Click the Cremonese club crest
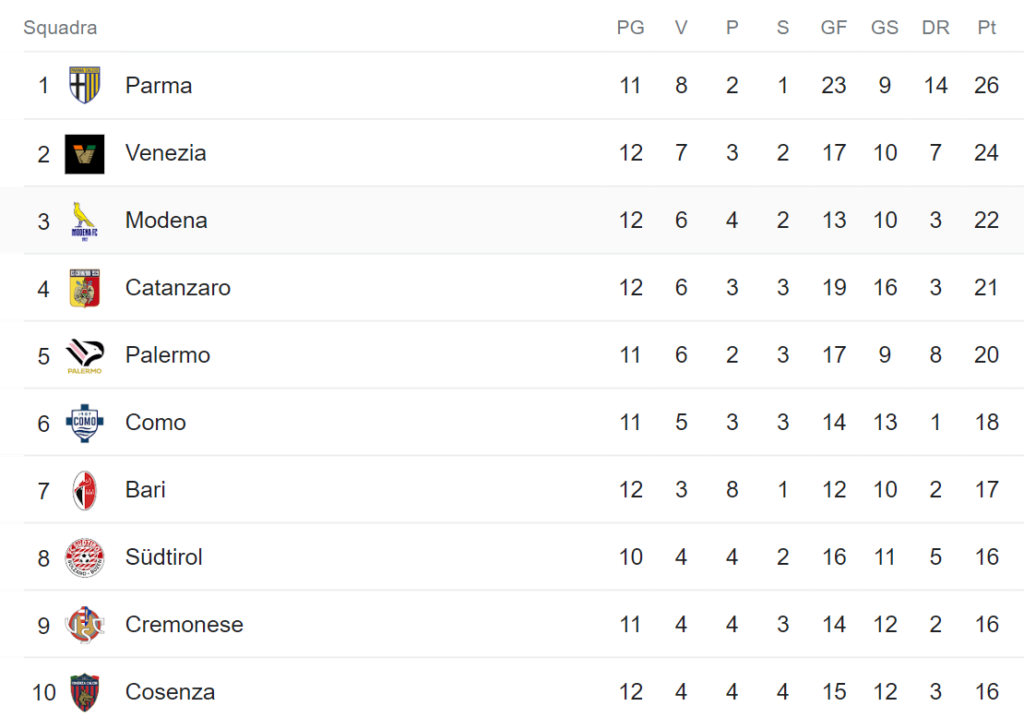1024x718 pixels. (84, 625)
